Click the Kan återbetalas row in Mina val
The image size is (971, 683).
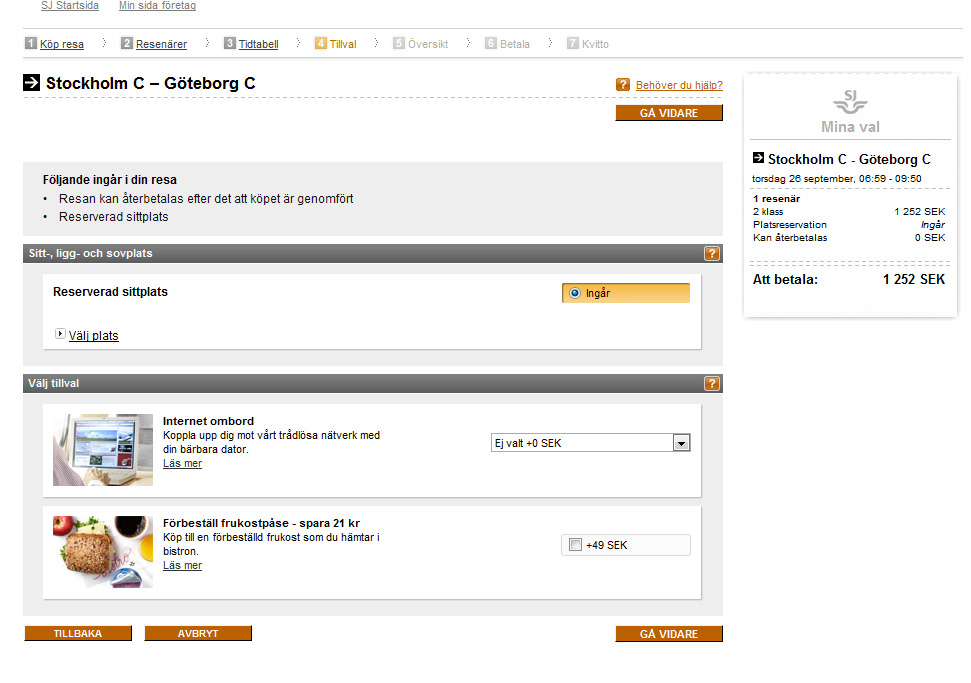tap(849, 238)
